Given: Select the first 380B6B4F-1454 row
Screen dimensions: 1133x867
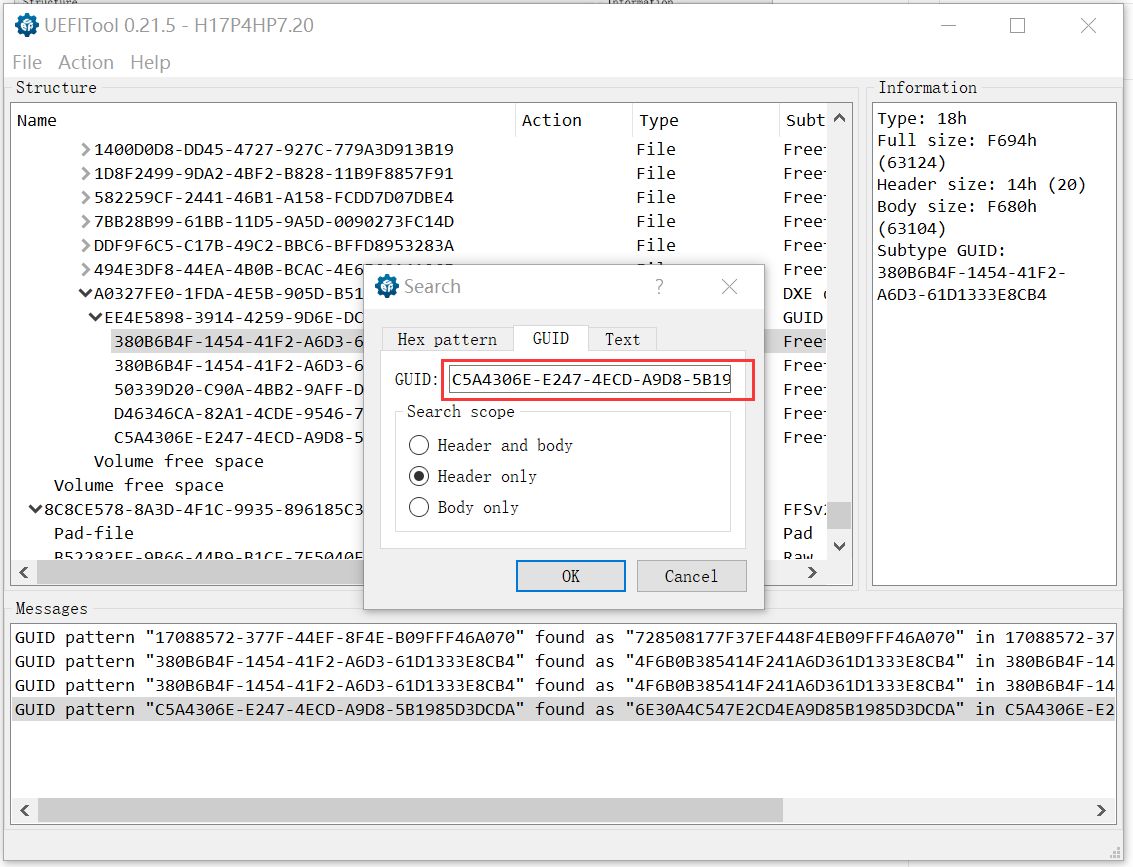Looking at the screenshot, I should [x=238, y=341].
